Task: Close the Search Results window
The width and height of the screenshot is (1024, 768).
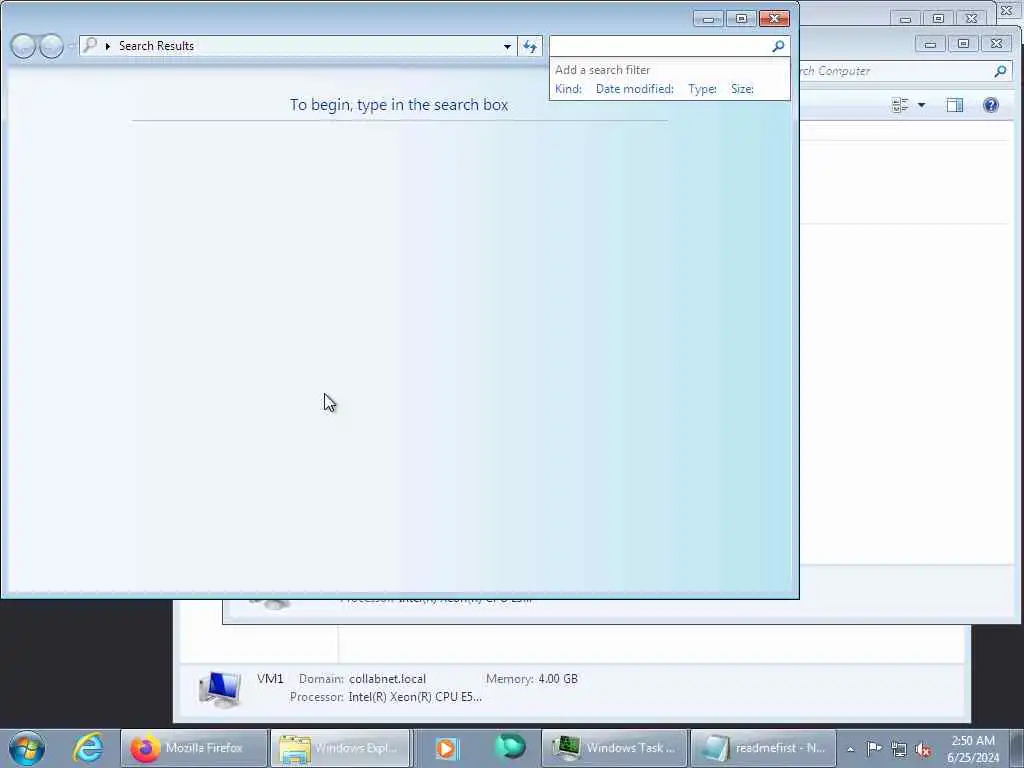Action: tap(775, 19)
